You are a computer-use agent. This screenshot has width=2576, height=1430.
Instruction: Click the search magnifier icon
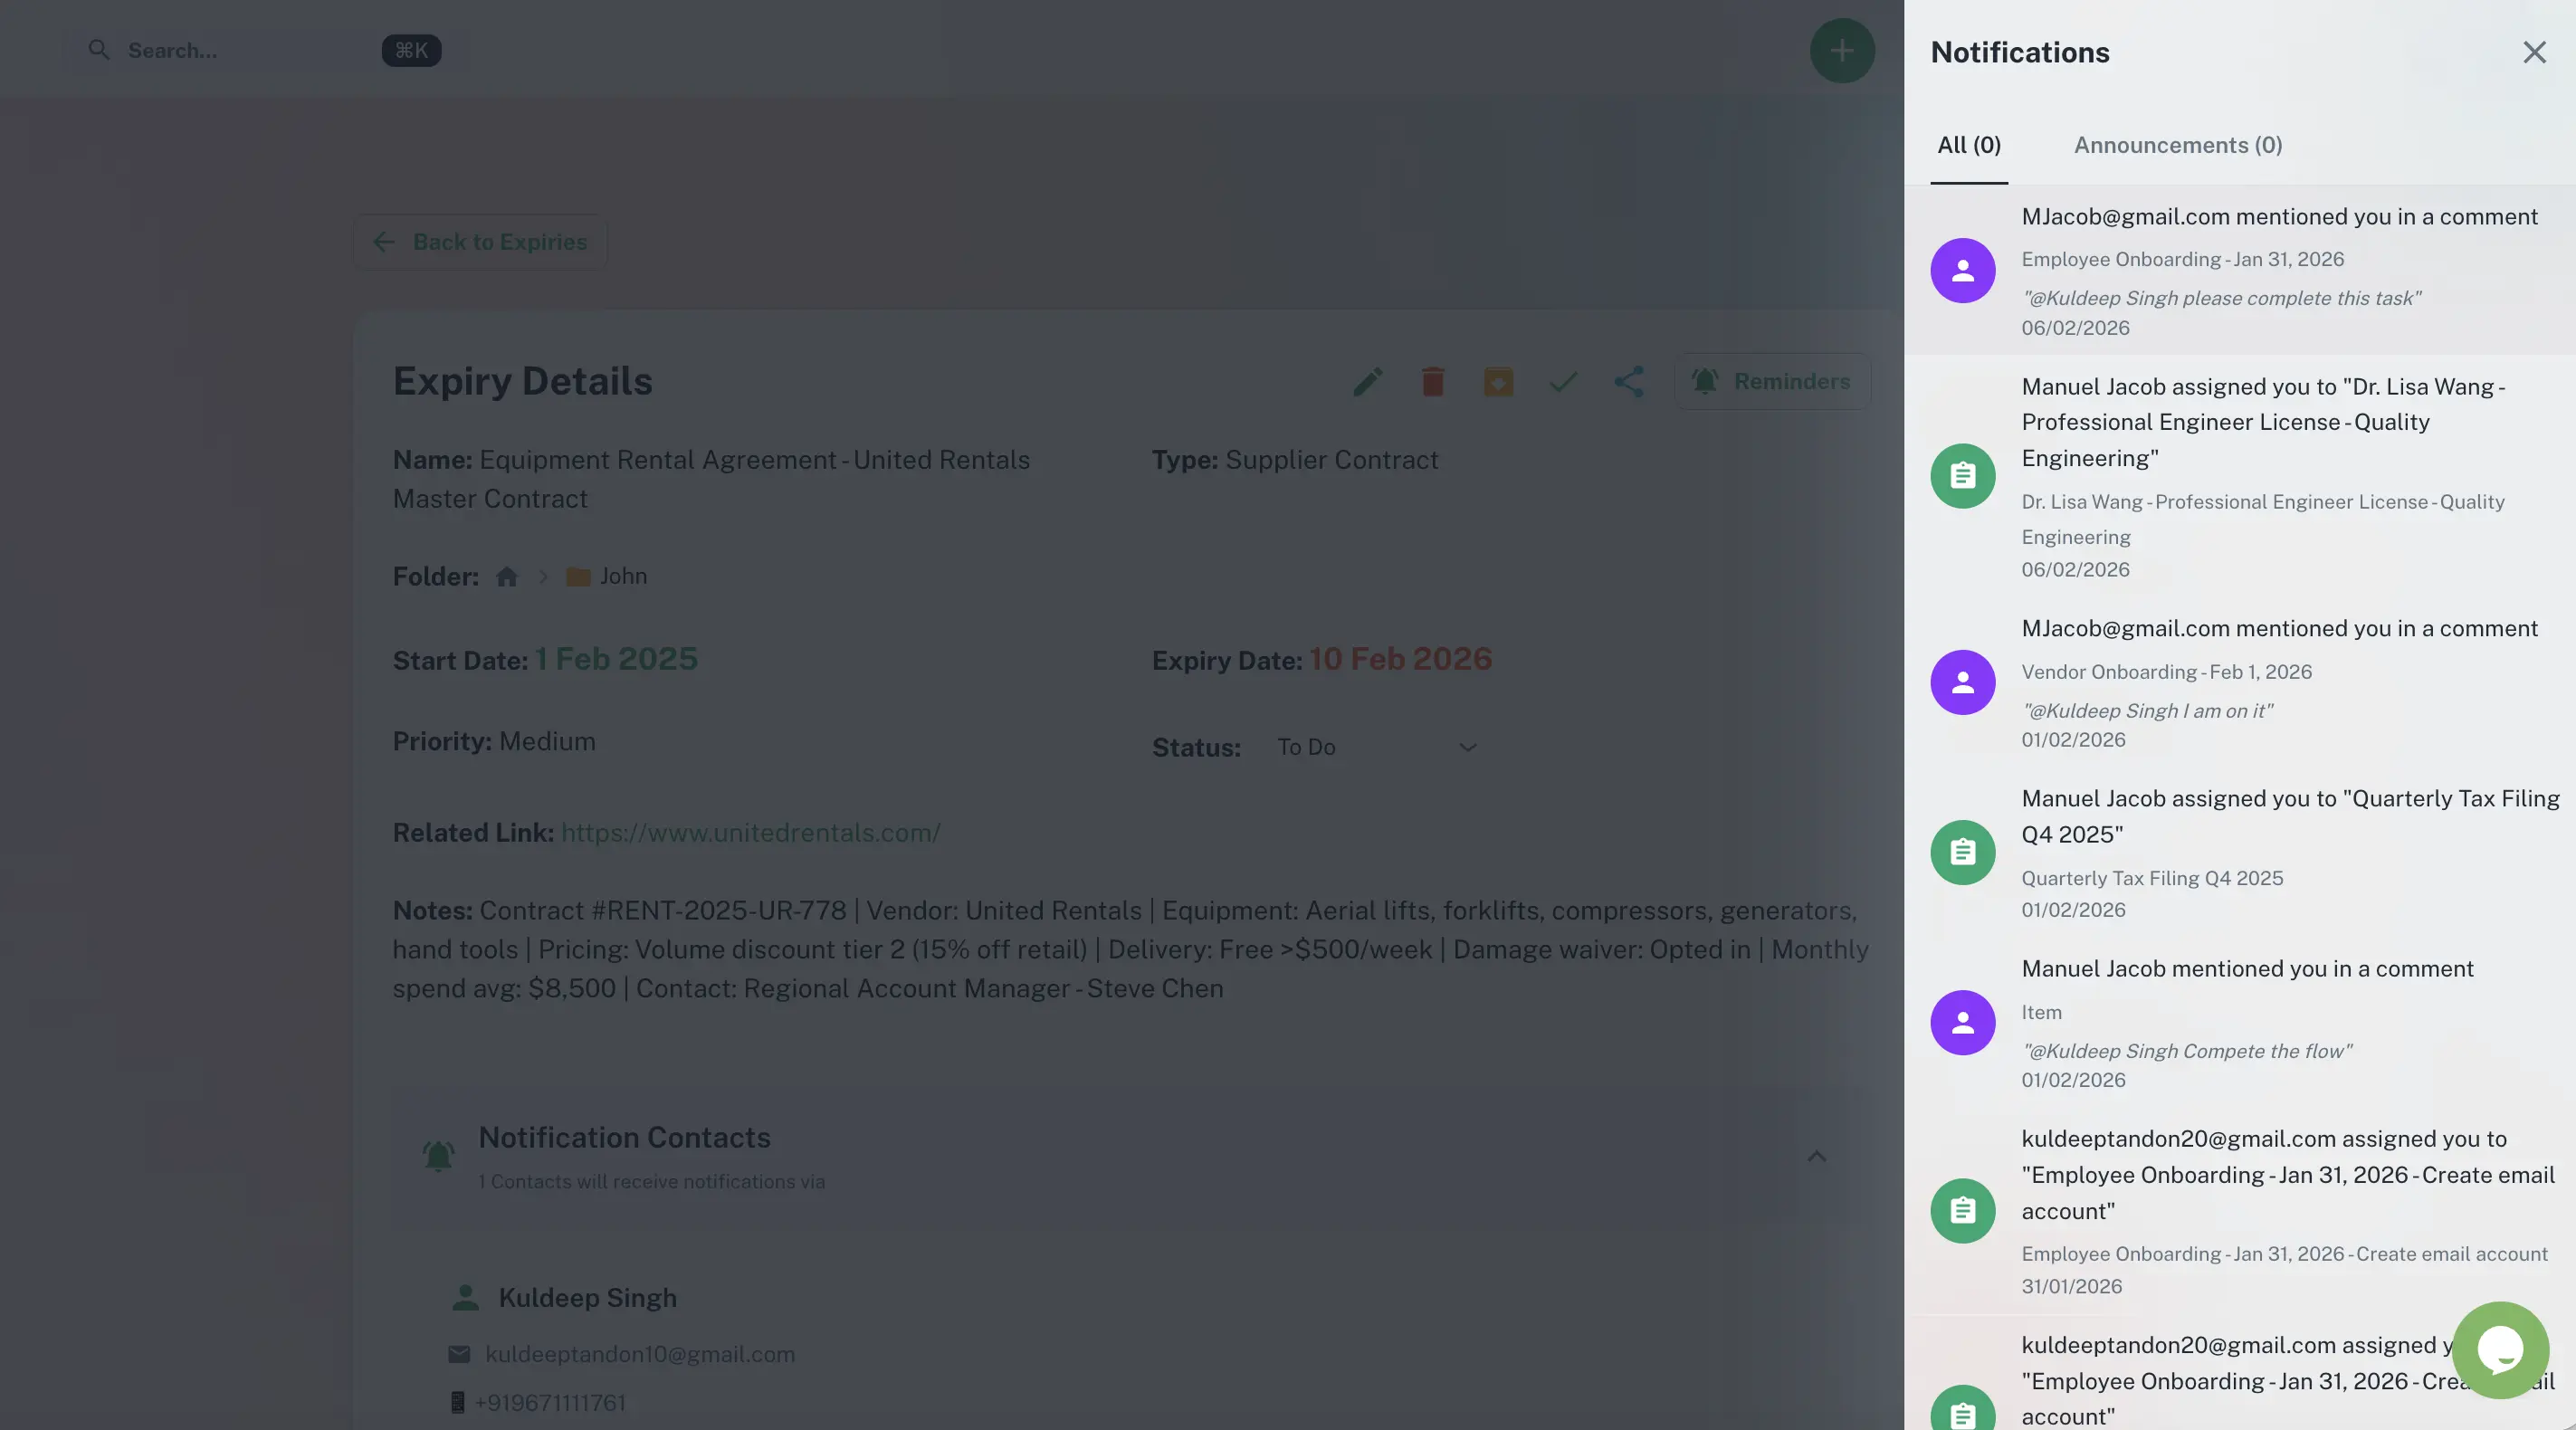(x=98, y=50)
